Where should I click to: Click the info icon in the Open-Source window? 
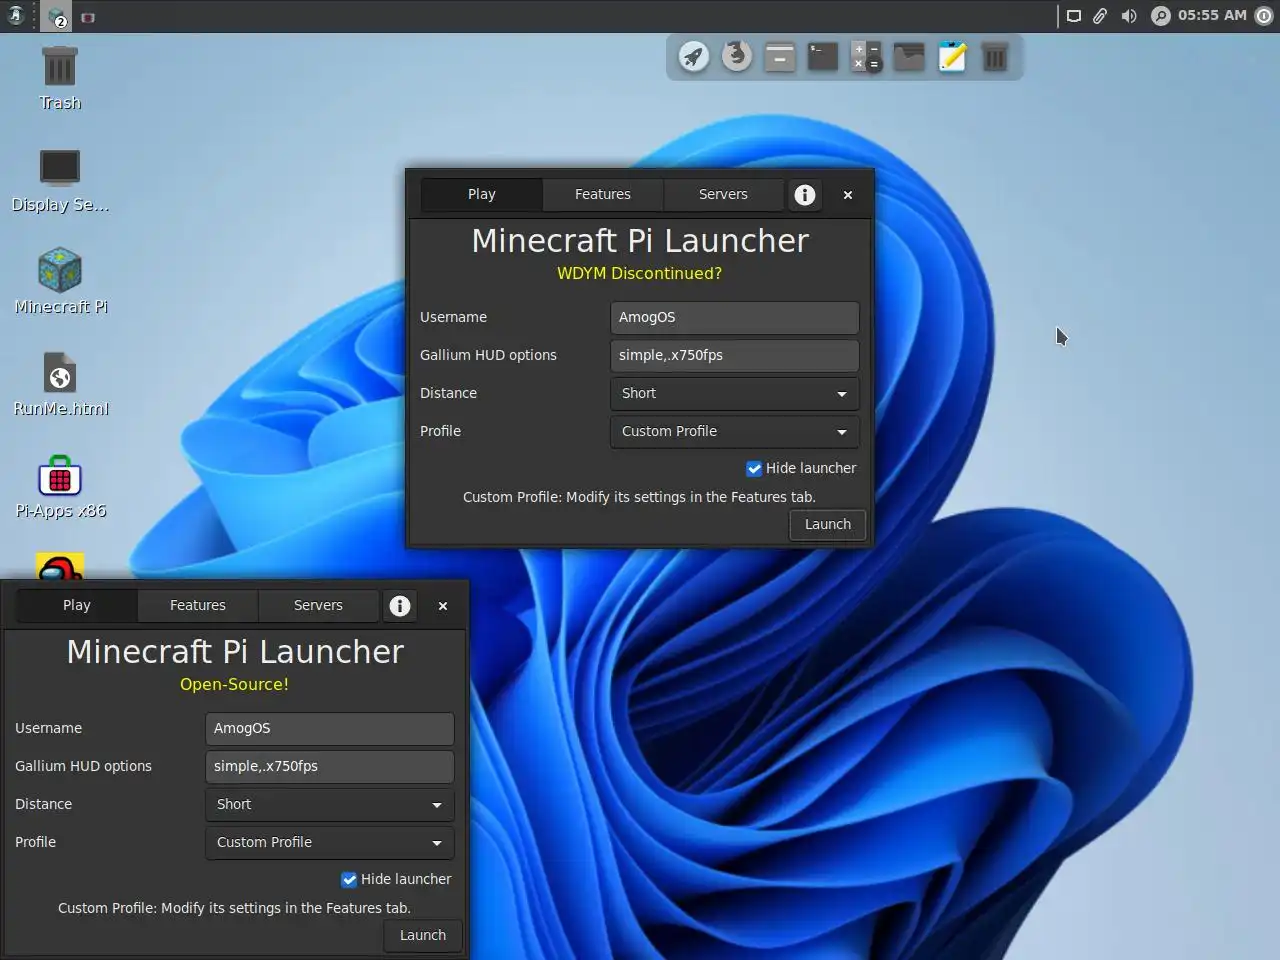pos(400,606)
